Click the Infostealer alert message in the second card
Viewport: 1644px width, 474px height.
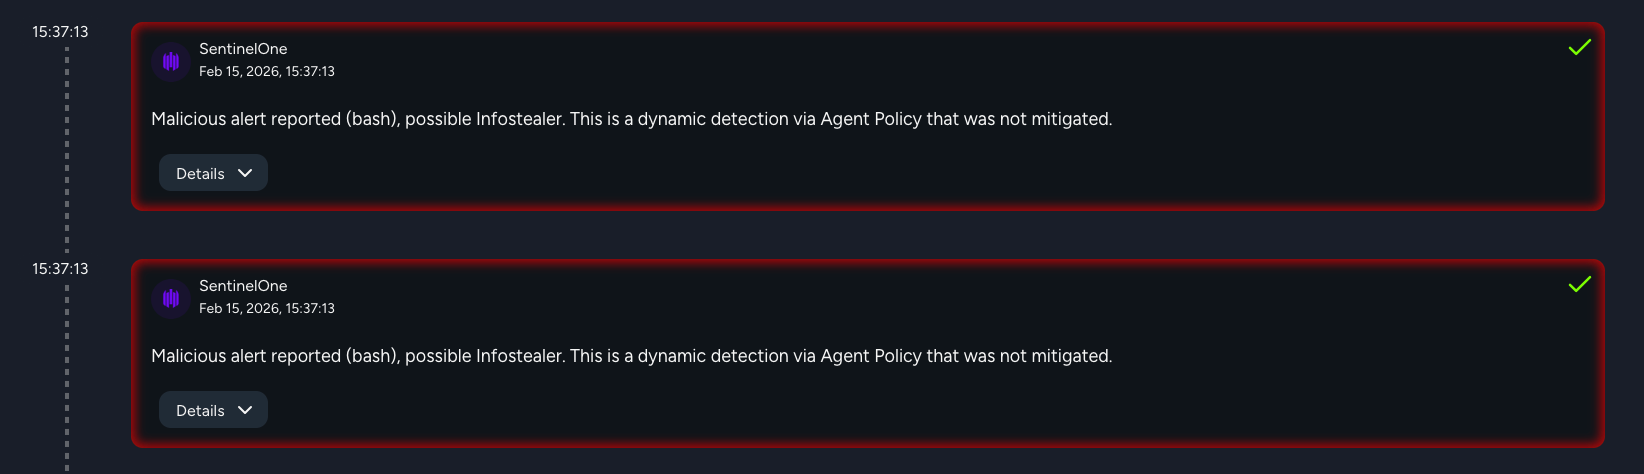pyautogui.click(x=631, y=356)
